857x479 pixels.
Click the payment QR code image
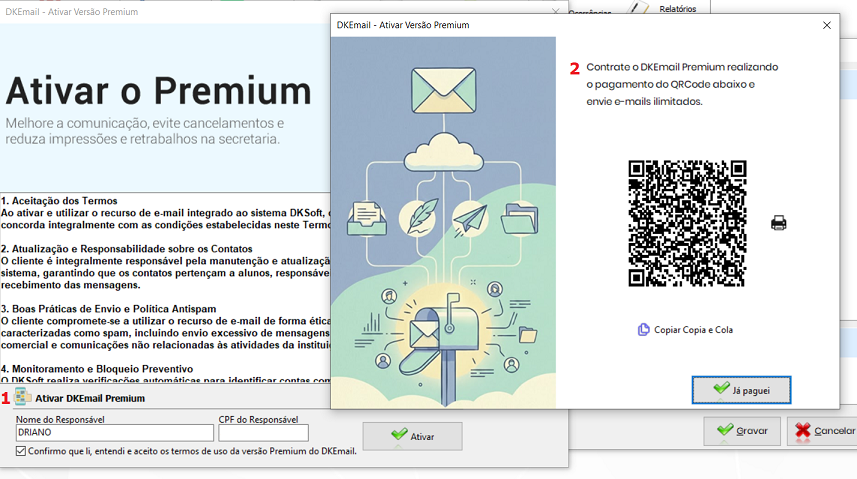687,223
